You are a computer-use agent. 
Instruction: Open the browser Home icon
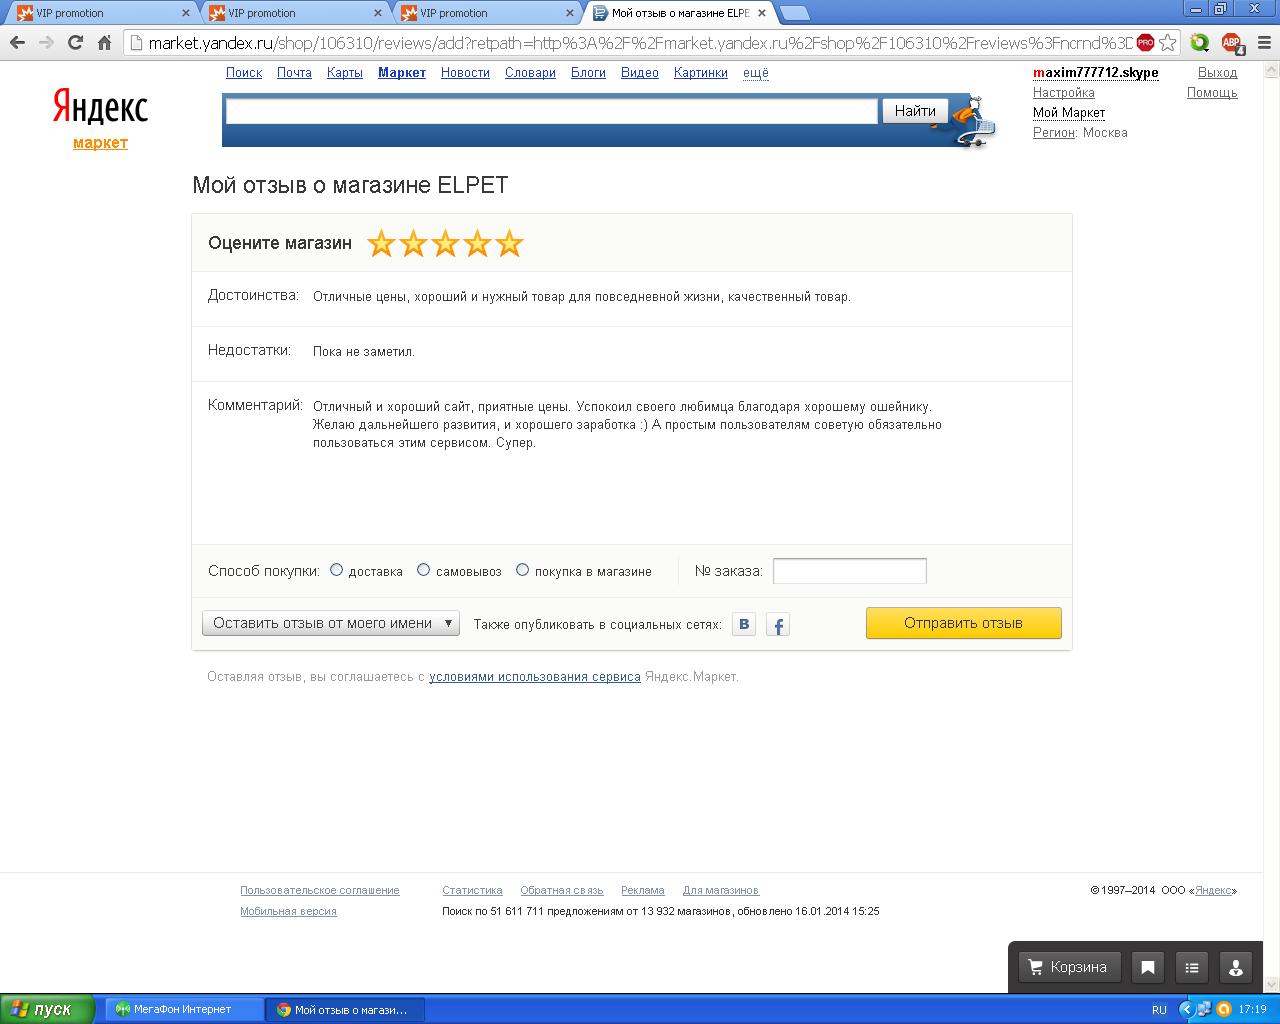tap(104, 43)
